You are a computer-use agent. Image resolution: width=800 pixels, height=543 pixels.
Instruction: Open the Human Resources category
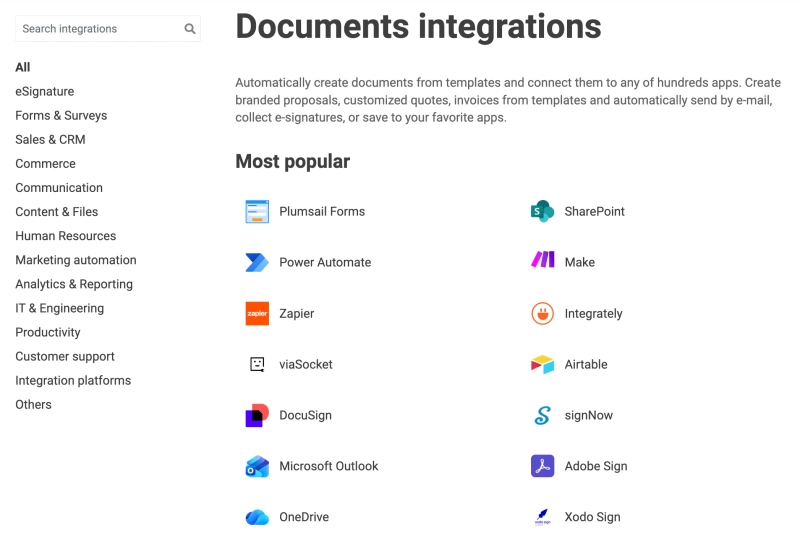point(66,236)
